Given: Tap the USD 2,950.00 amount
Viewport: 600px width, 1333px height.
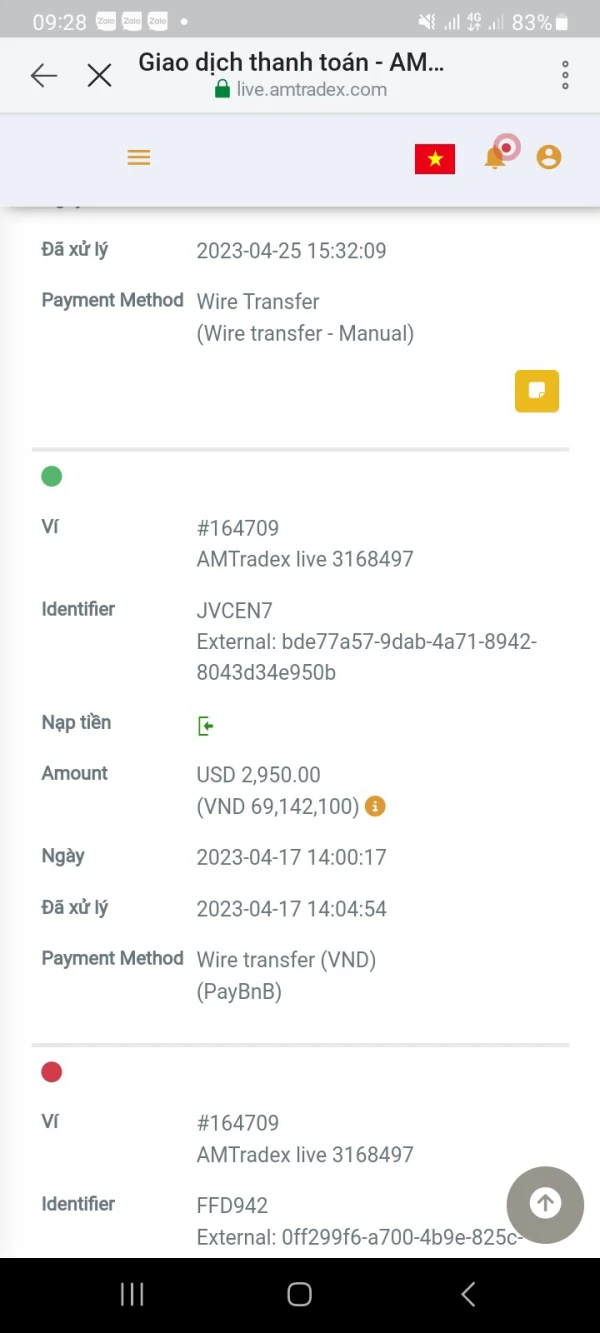Looking at the screenshot, I should click(x=259, y=775).
